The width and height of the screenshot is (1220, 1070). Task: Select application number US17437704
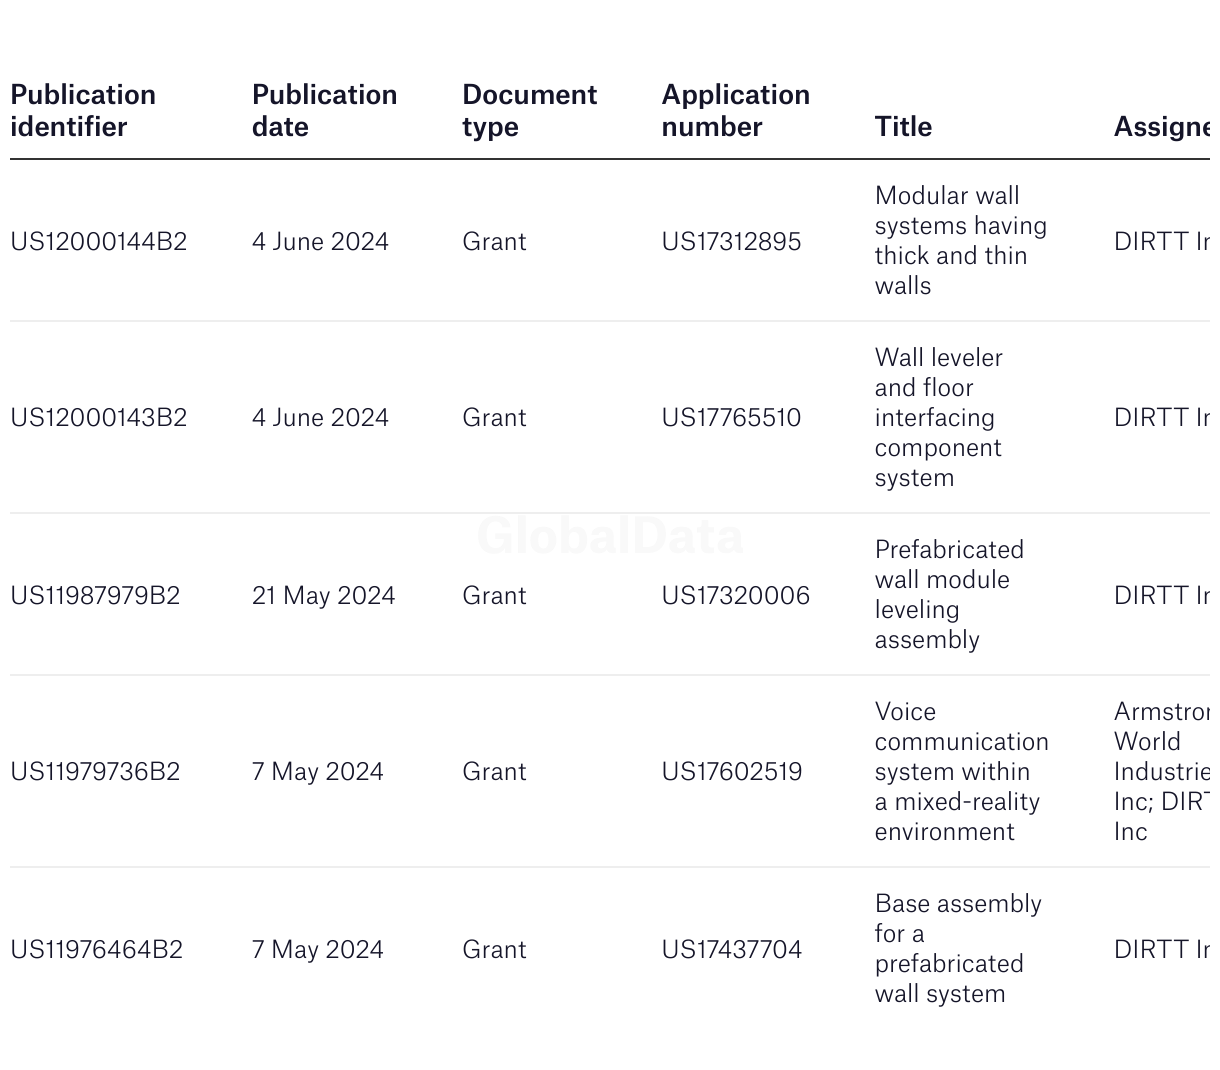click(732, 950)
